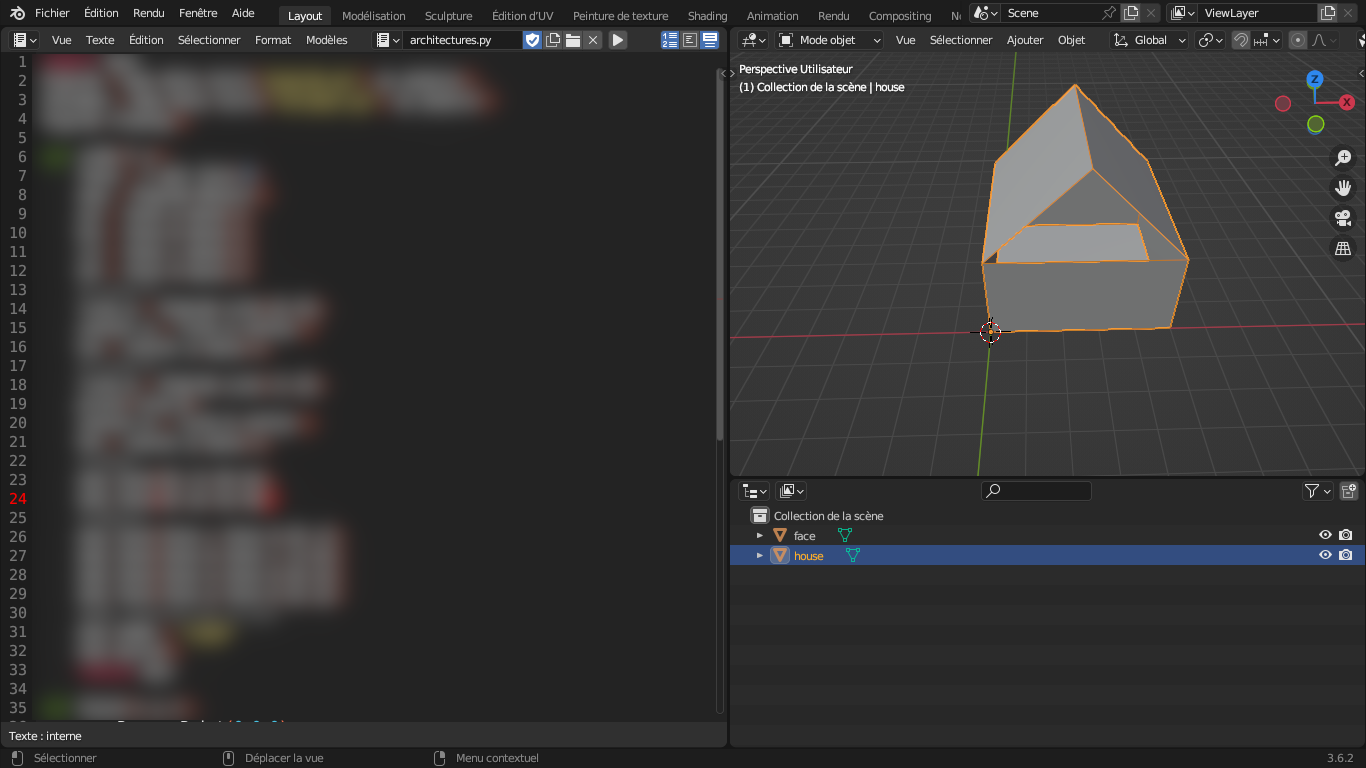Disable house object in renders

click(1346, 555)
